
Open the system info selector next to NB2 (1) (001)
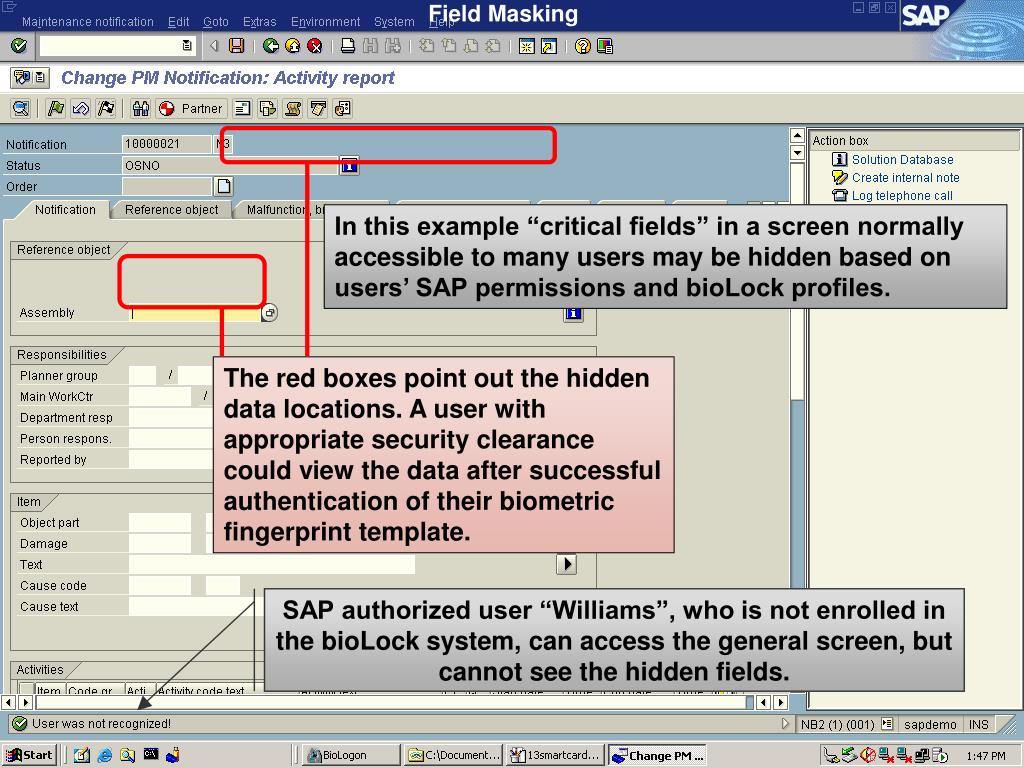[x=887, y=724]
